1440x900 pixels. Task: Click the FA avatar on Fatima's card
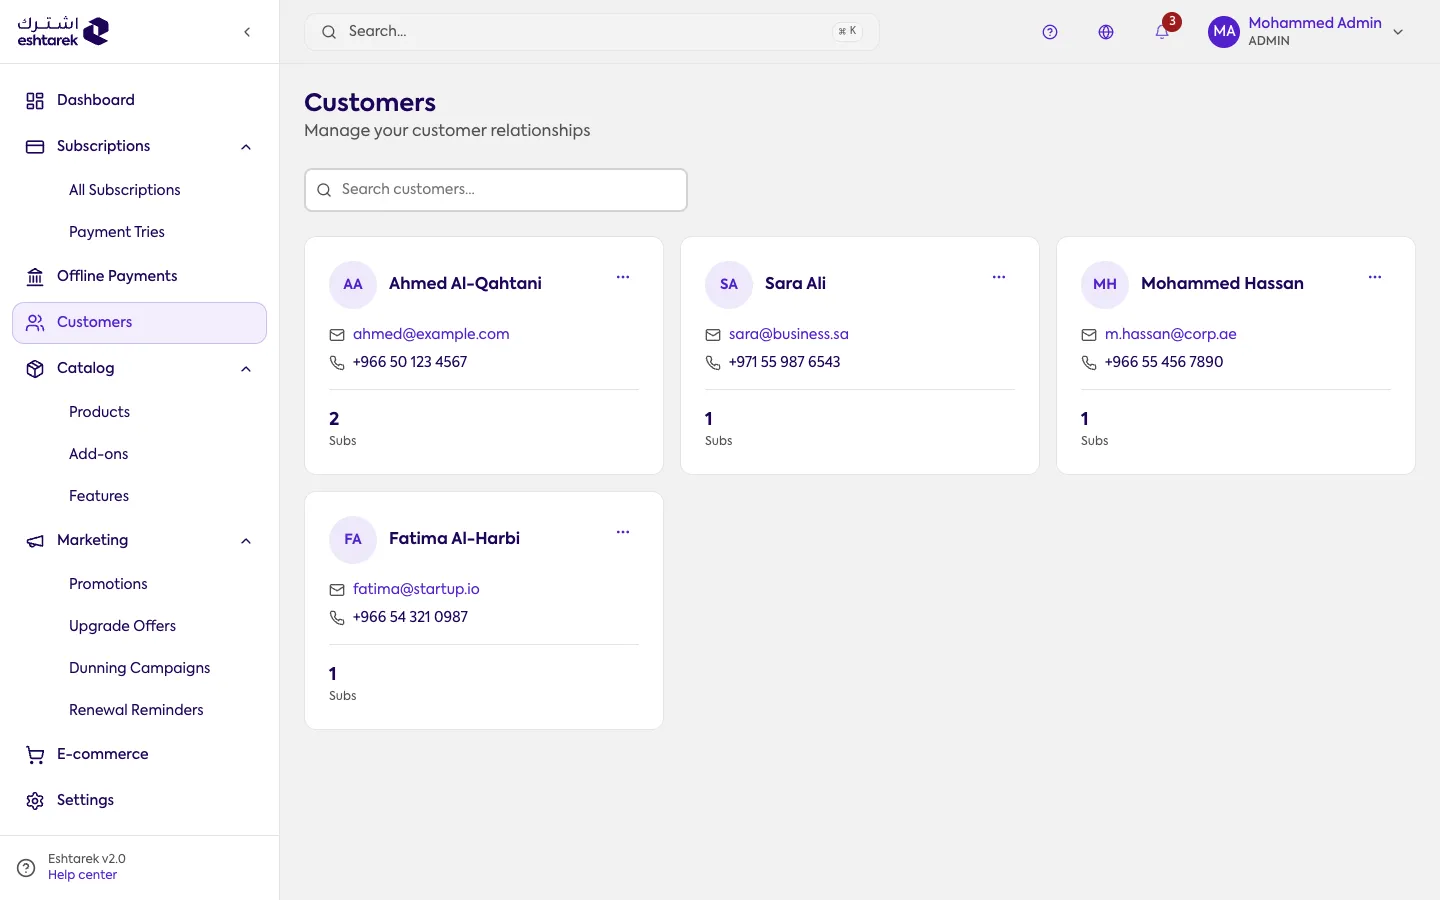pos(353,539)
